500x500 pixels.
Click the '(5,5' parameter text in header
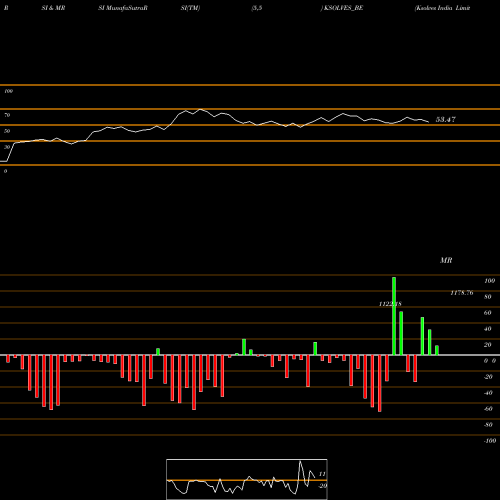257,8
